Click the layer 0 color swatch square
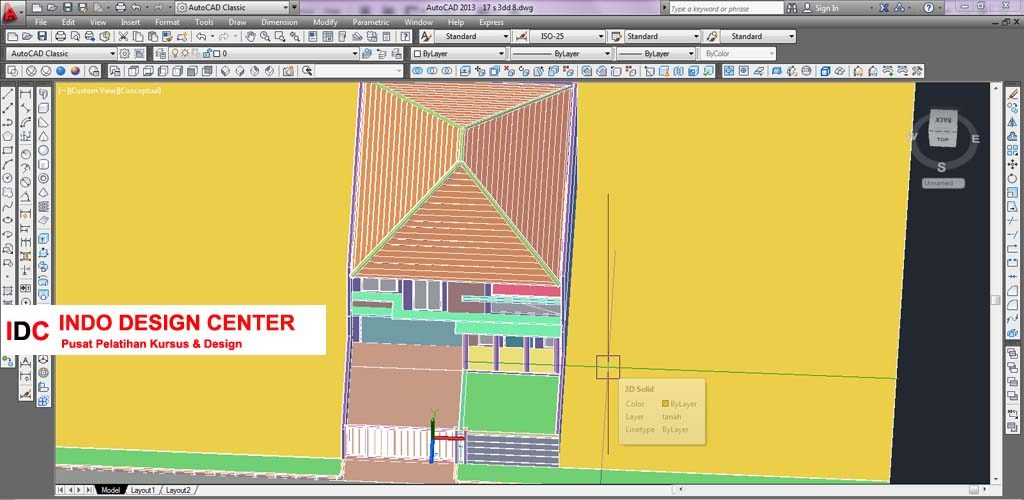This screenshot has width=1024, height=500. (217, 54)
